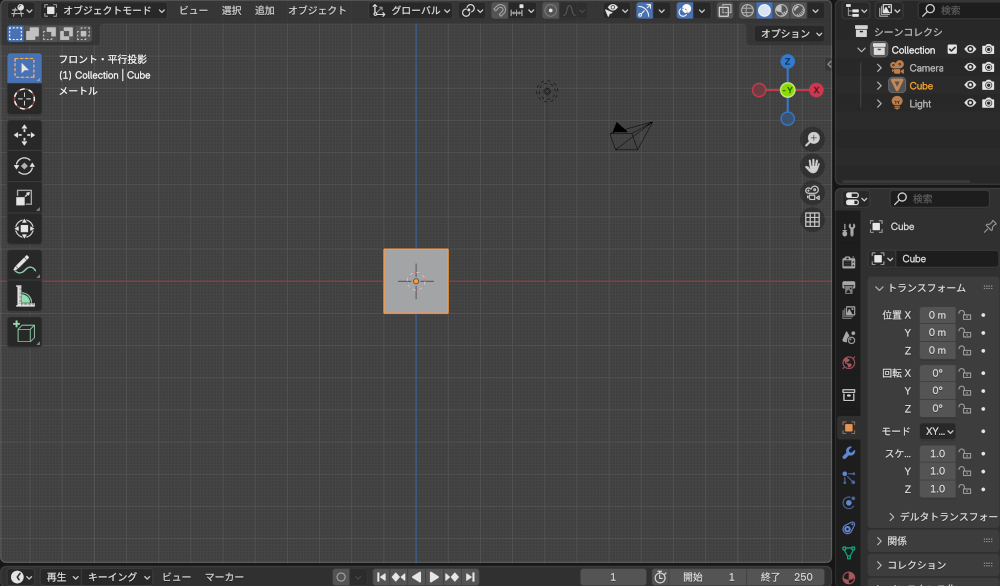Open the Modifiers wrench properties tab
The height and width of the screenshot is (586, 1000).
point(849,453)
